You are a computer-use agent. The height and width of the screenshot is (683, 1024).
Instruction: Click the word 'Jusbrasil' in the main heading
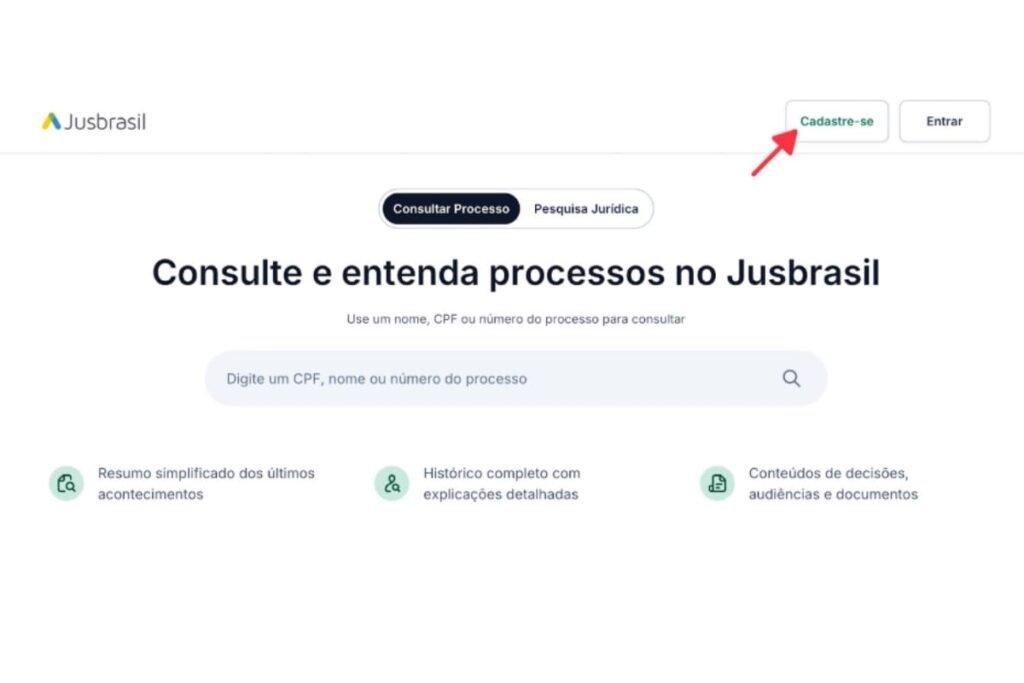[x=803, y=272]
